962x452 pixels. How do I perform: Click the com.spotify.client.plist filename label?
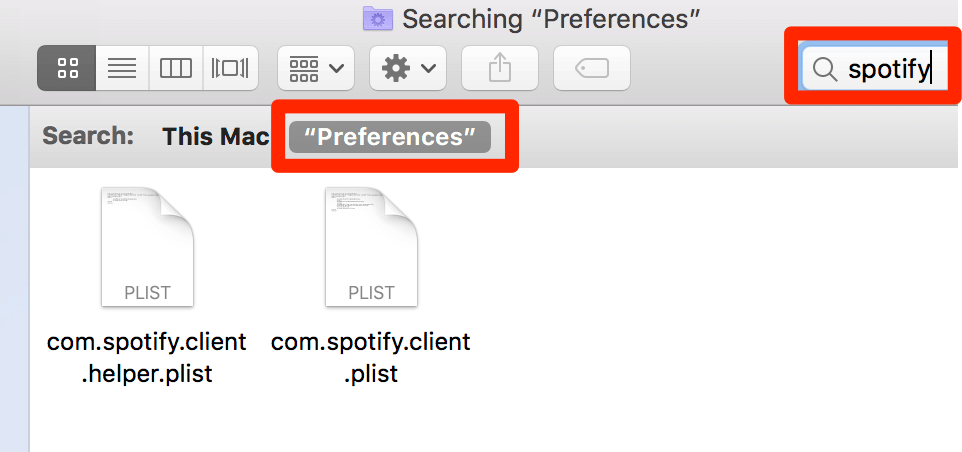pyautogui.click(x=371, y=357)
